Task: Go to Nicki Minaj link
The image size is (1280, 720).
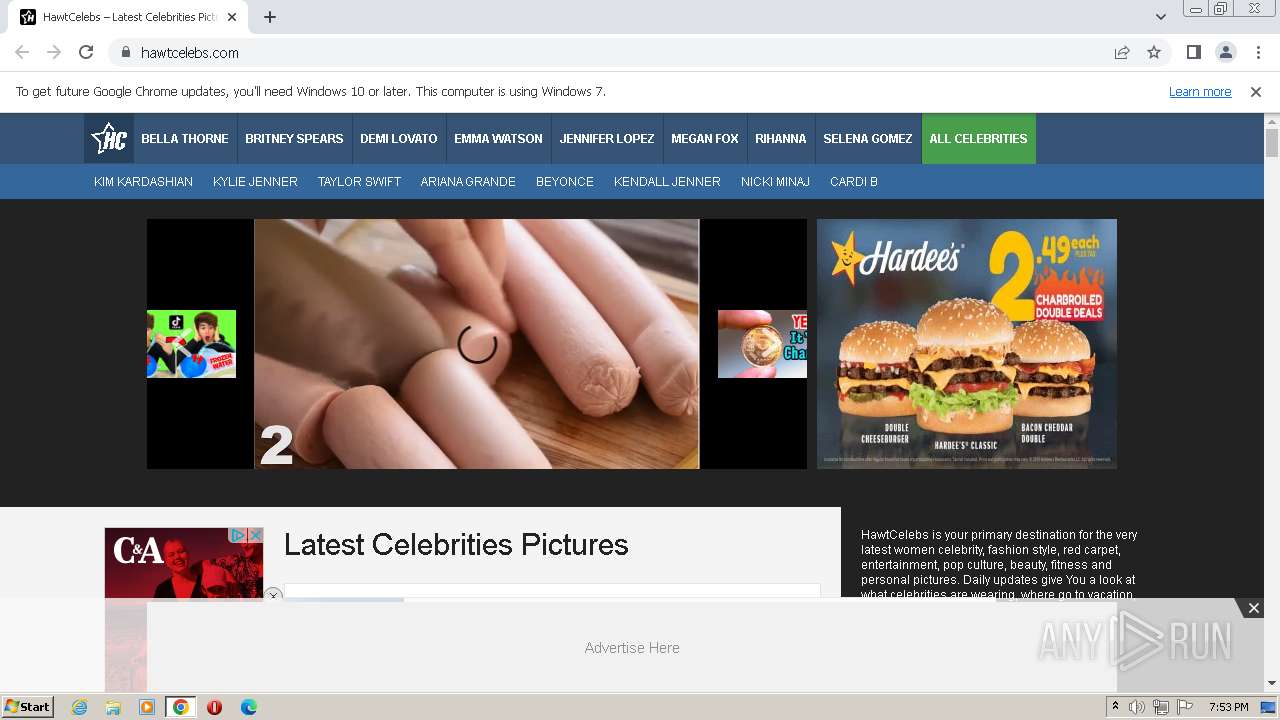Action: point(775,182)
